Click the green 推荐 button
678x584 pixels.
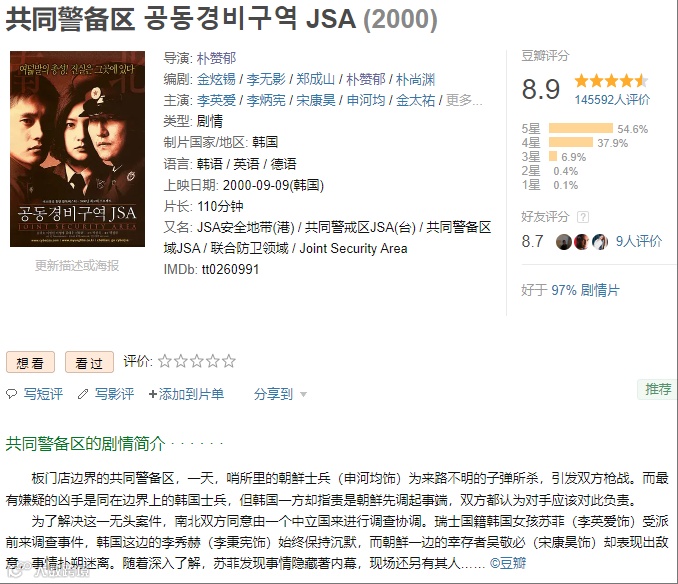658,389
